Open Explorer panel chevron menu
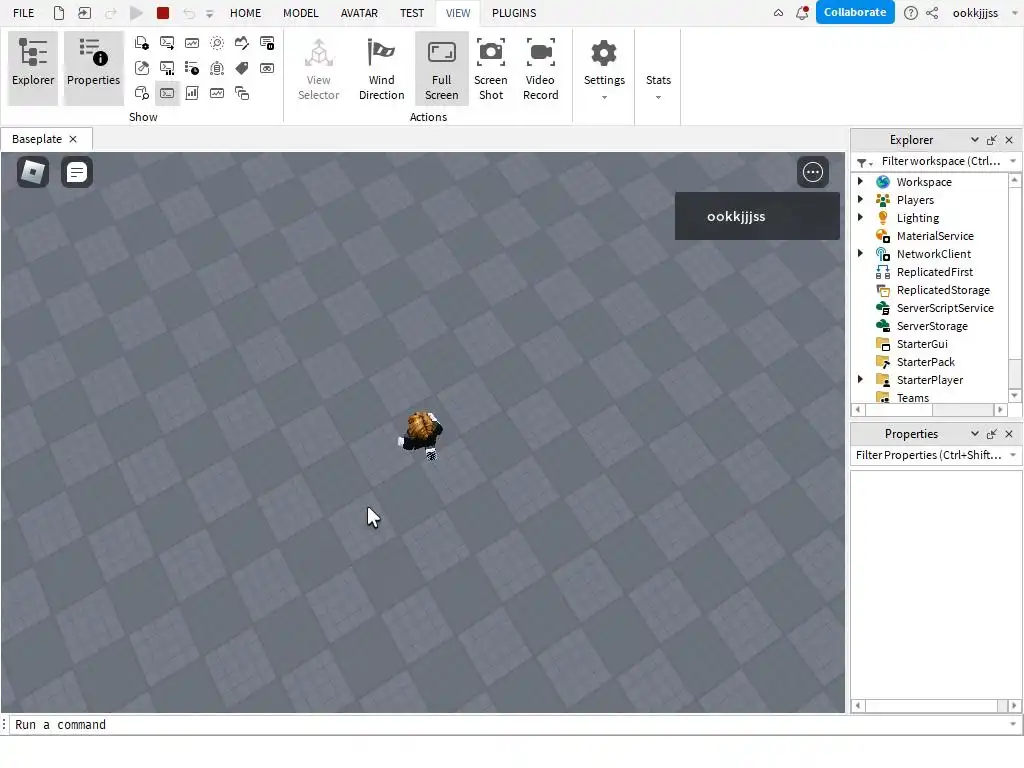Viewport: 1024px width, 768px height. coord(974,140)
